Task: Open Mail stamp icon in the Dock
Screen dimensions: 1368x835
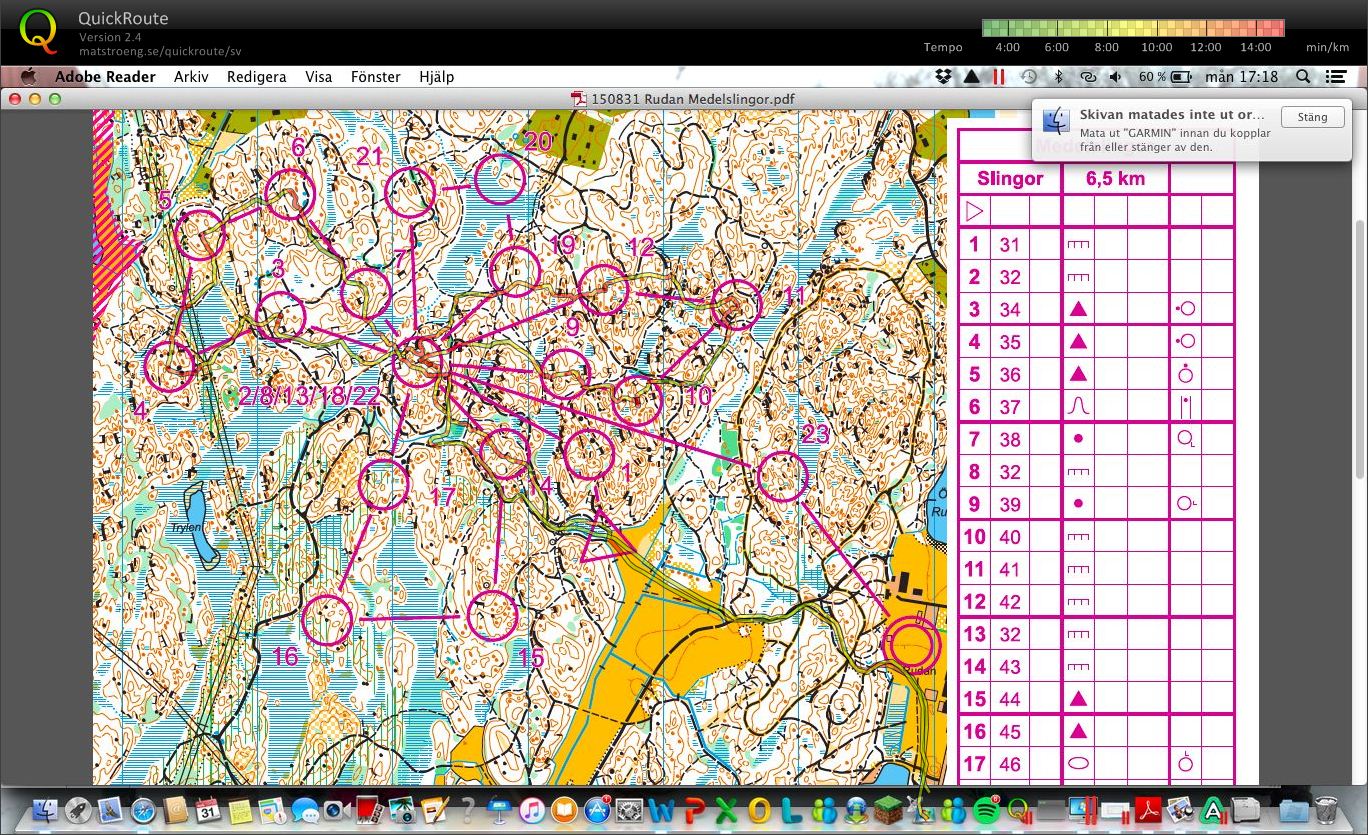Action: coord(110,810)
